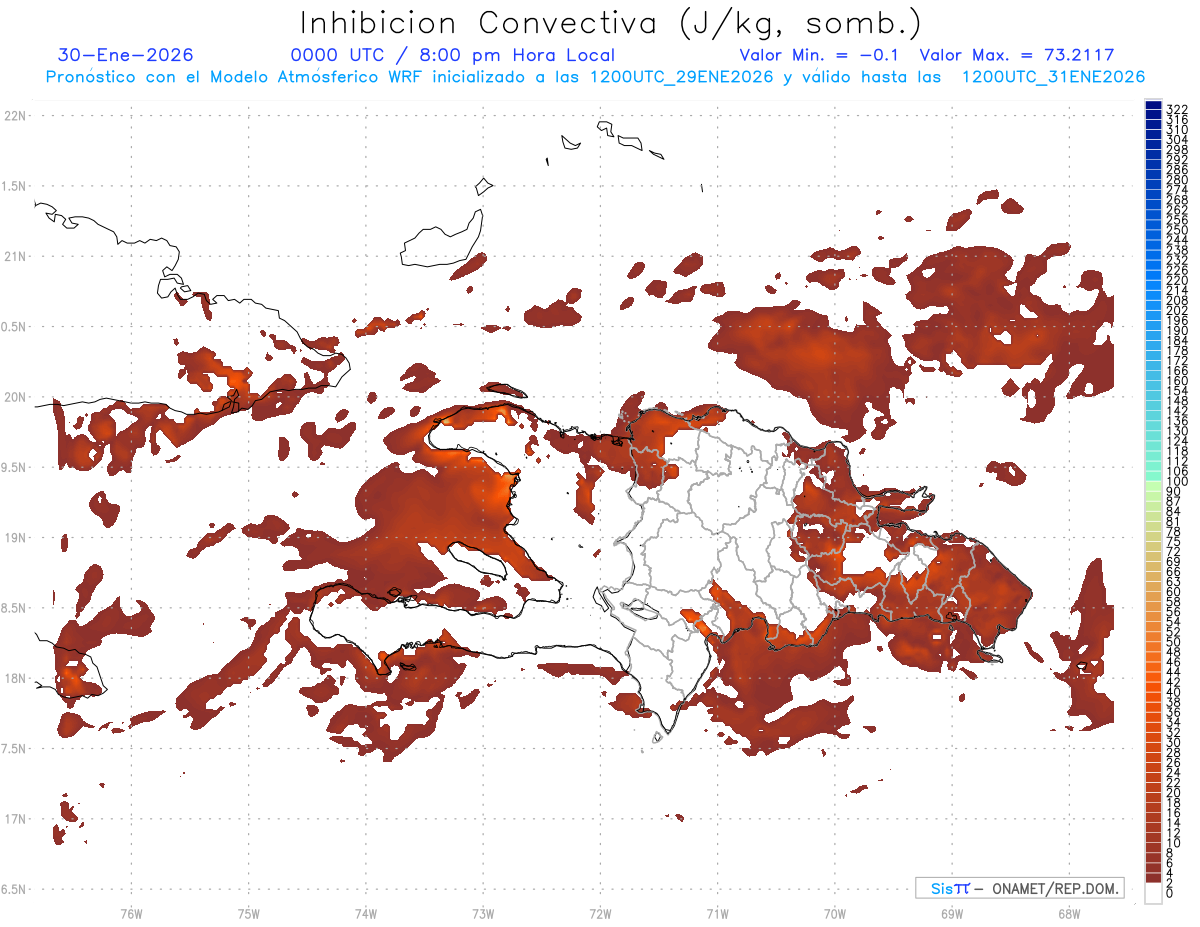Click the '9.5N' latitude label
The height and width of the screenshot is (927, 1200).
(x=15, y=467)
